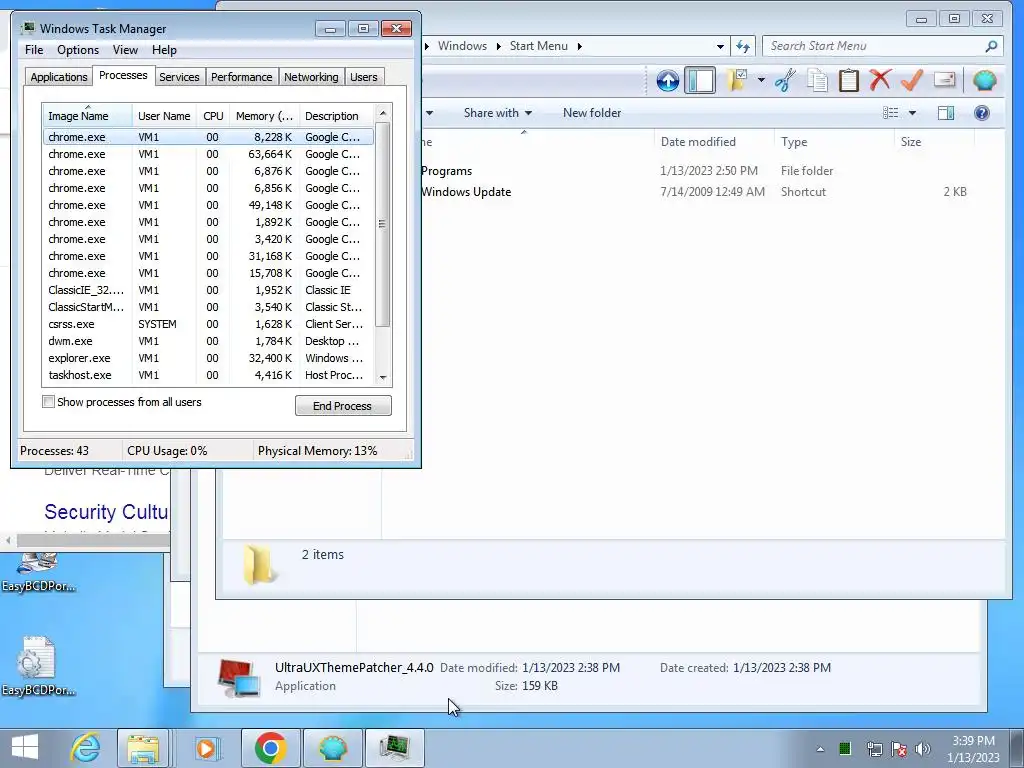
Task: Click the scissors Cut icon
Action: click(x=786, y=80)
